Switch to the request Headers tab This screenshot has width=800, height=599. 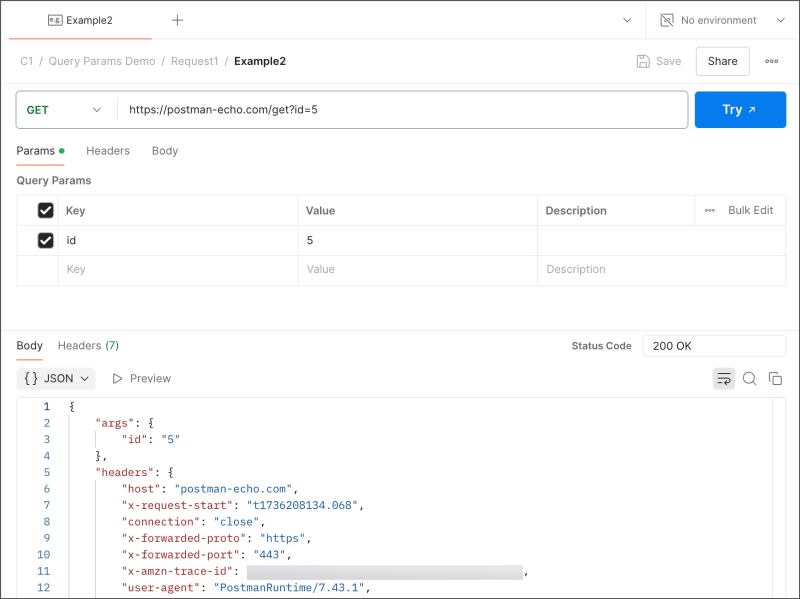[108, 151]
